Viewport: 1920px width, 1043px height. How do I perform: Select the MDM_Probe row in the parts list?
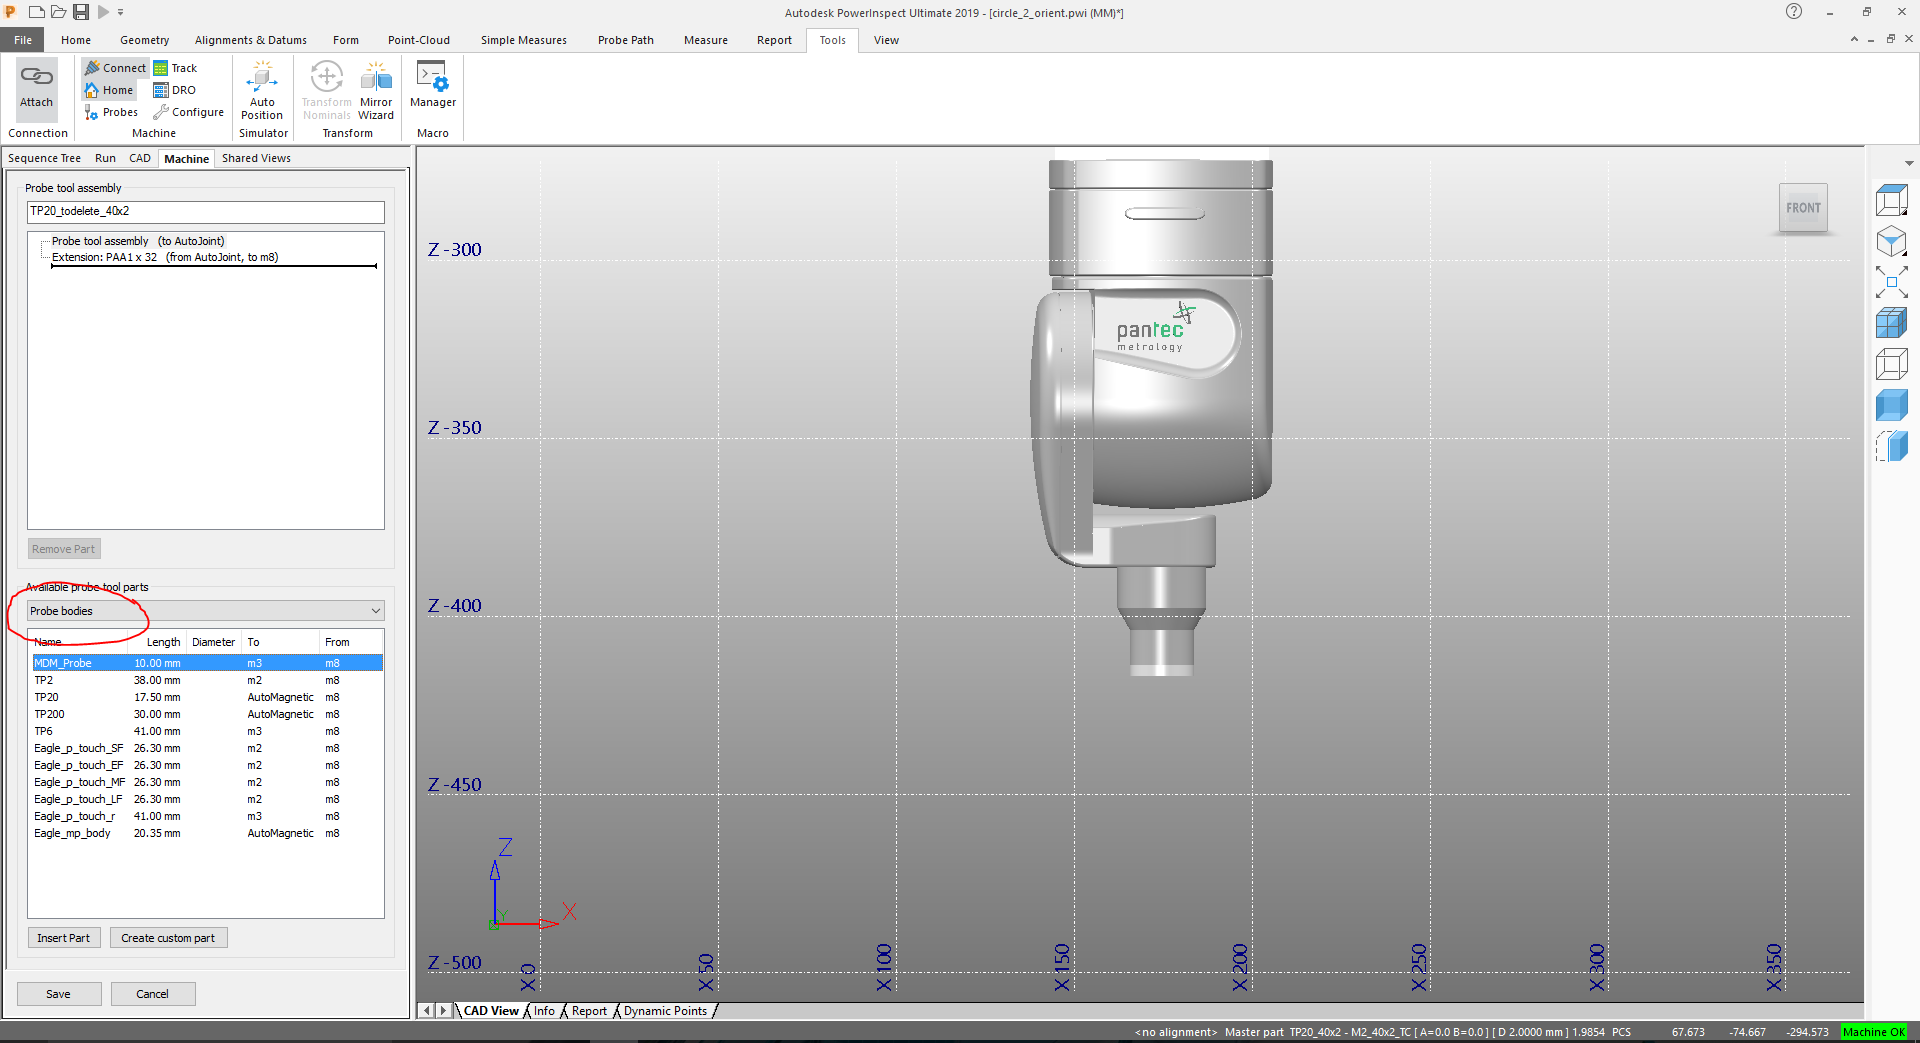tap(120, 662)
